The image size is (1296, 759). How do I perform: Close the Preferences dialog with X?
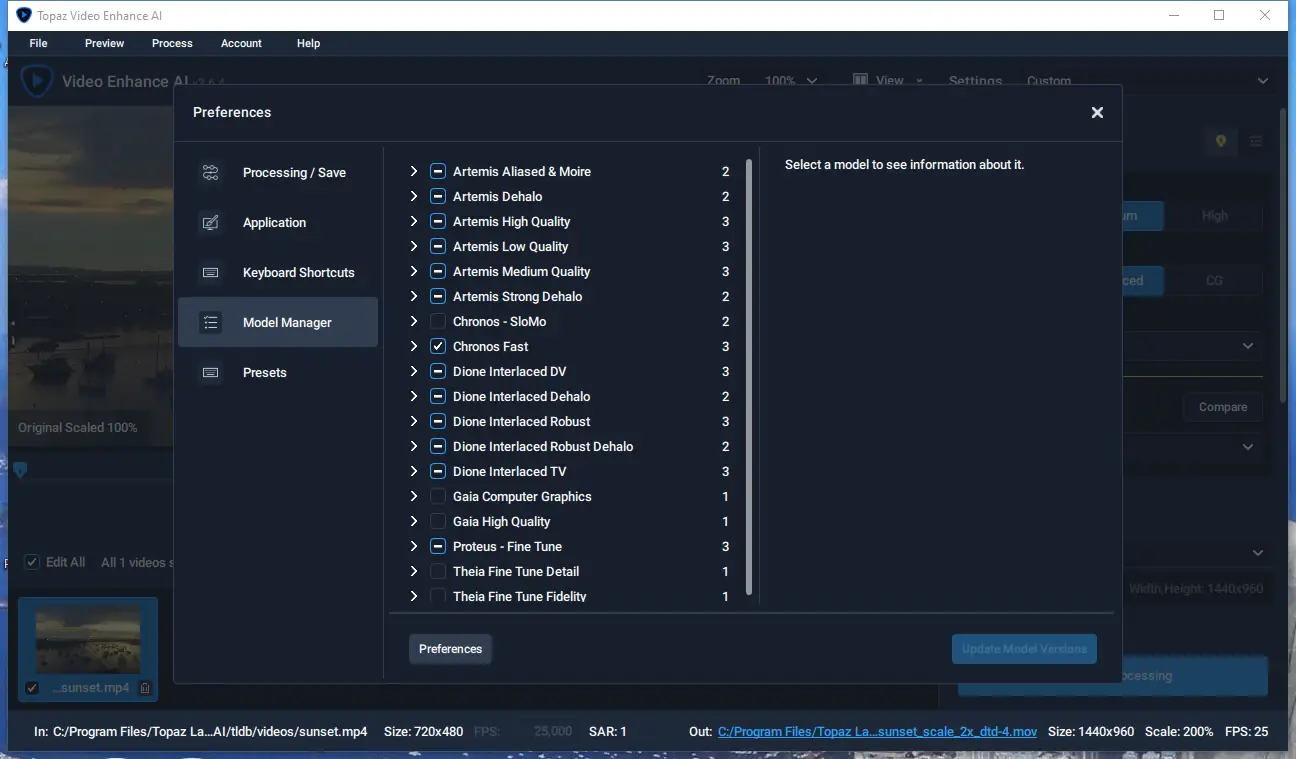[1097, 112]
